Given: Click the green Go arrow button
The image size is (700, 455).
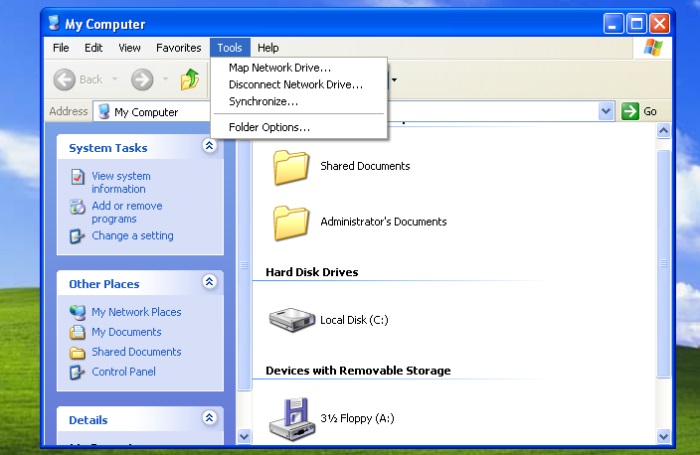Looking at the screenshot, I should [630, 111].
